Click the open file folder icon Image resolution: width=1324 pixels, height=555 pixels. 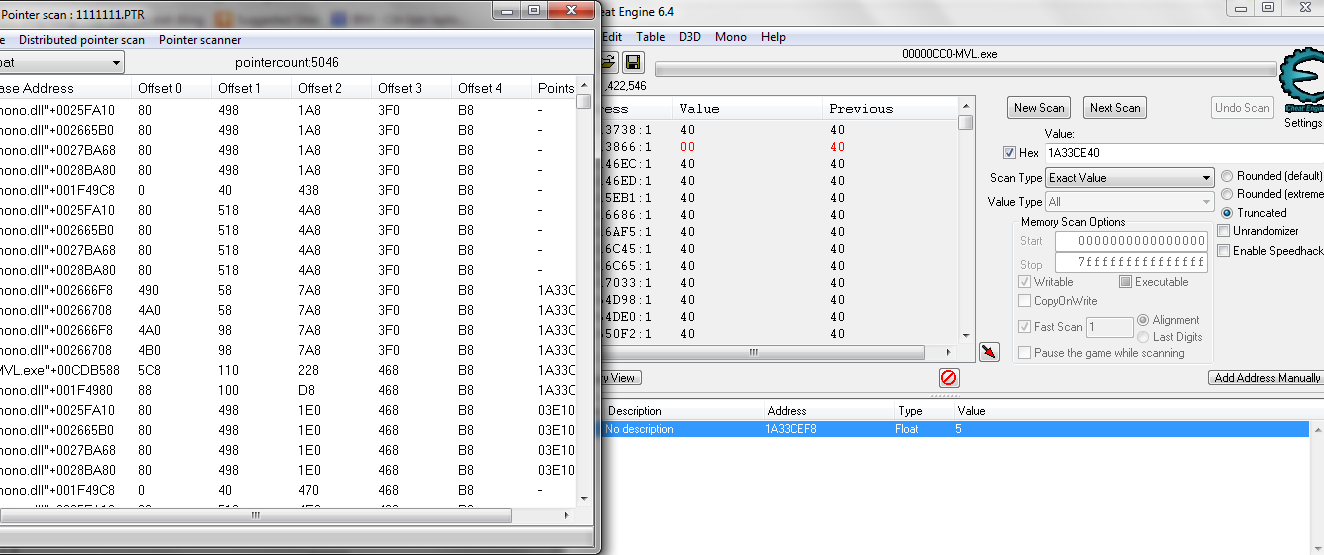click(608, 63)
